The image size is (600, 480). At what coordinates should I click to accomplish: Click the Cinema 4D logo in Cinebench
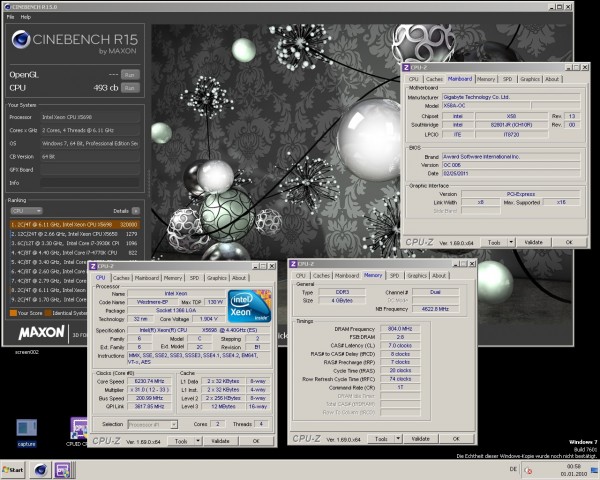point(21,40)
